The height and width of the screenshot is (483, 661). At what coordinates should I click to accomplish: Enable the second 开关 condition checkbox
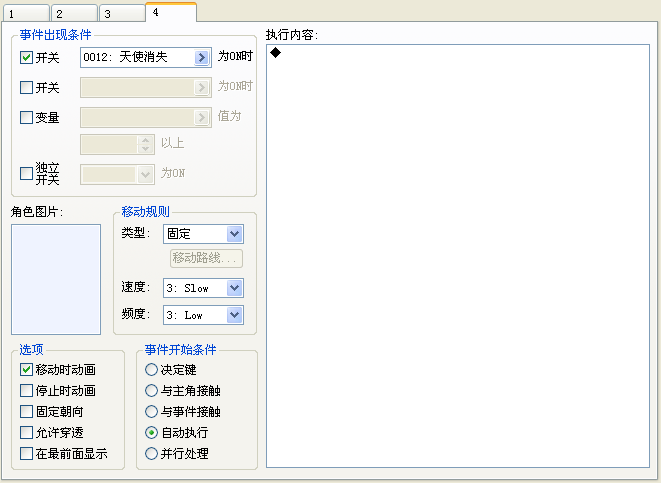pos(26,87)
